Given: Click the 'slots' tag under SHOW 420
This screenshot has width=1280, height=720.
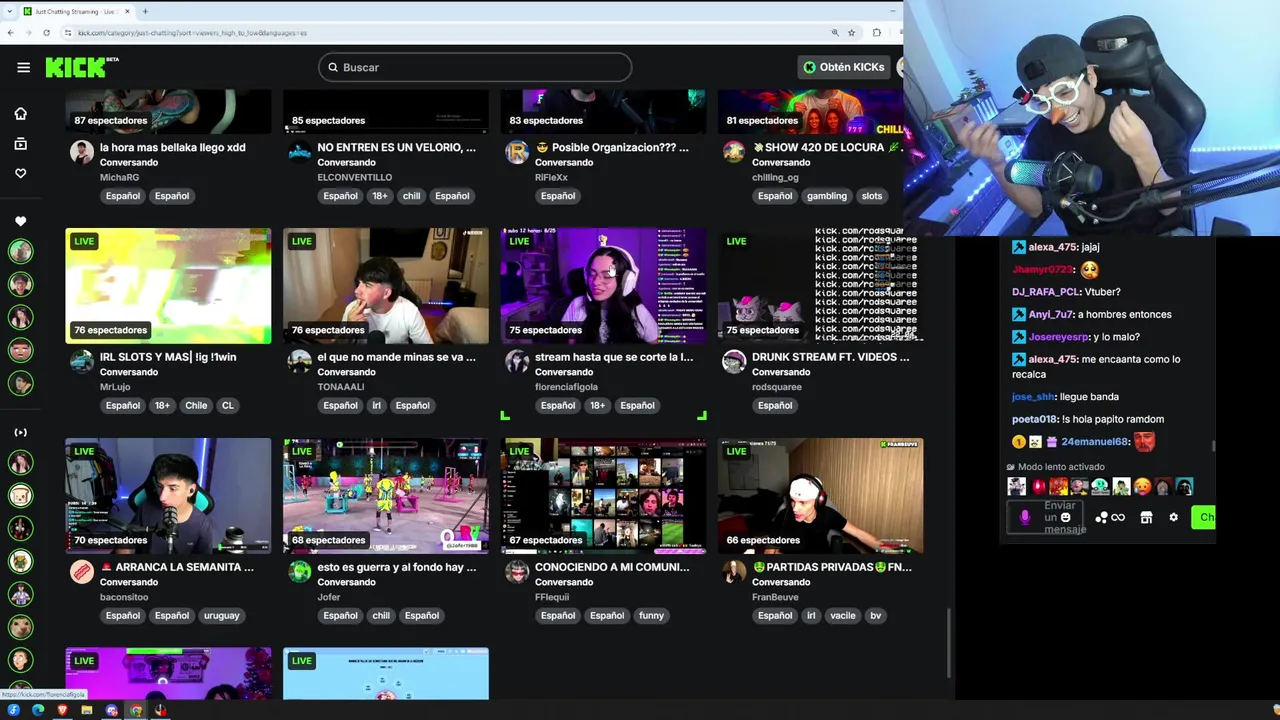Looking at the screenshot, I should [872, 196].
